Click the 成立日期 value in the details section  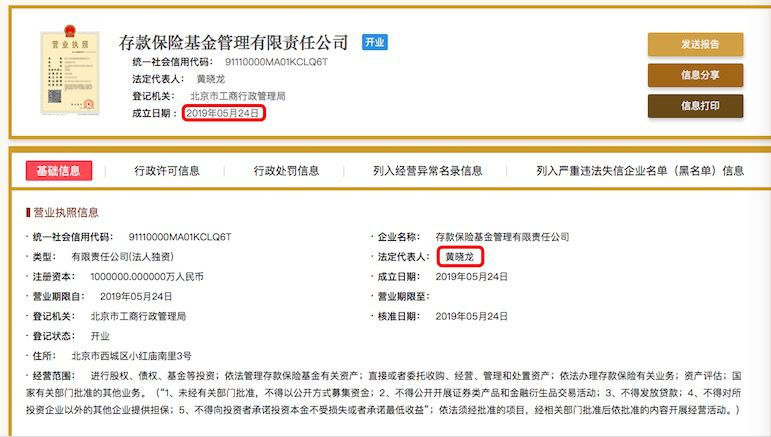472,277
